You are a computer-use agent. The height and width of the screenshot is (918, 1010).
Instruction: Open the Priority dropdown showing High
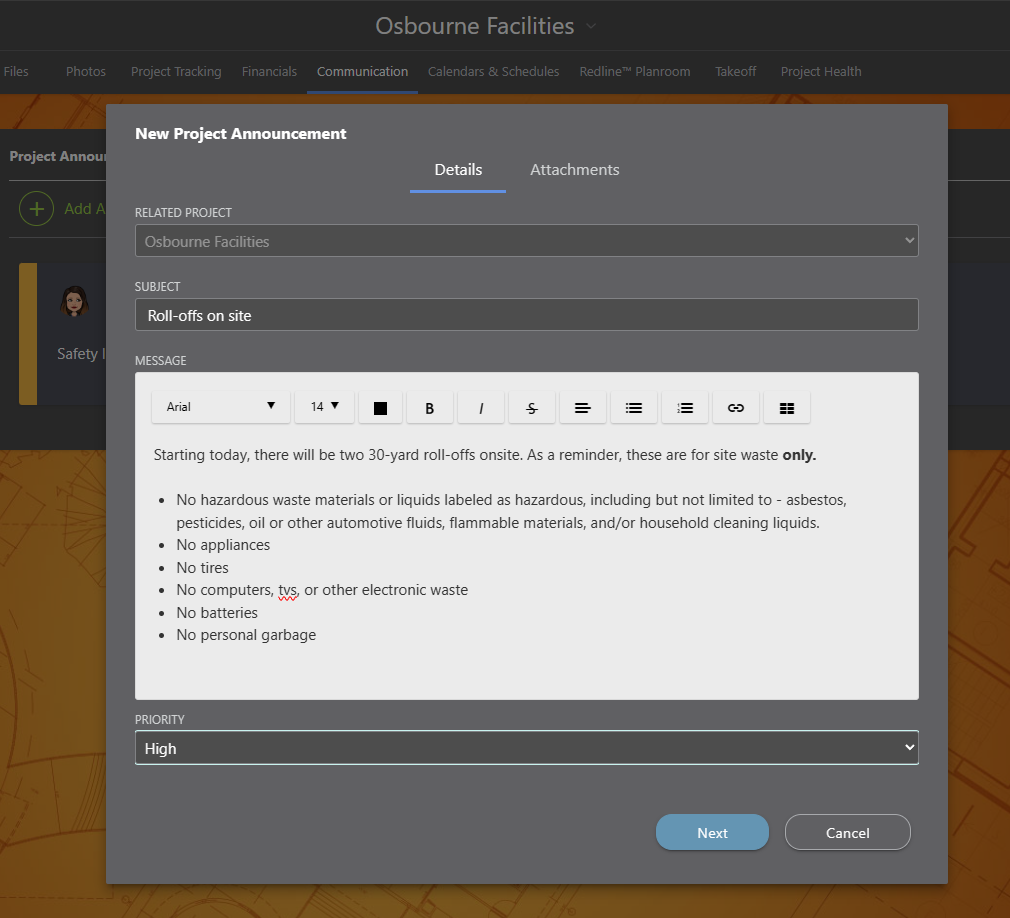click(527, 747)
